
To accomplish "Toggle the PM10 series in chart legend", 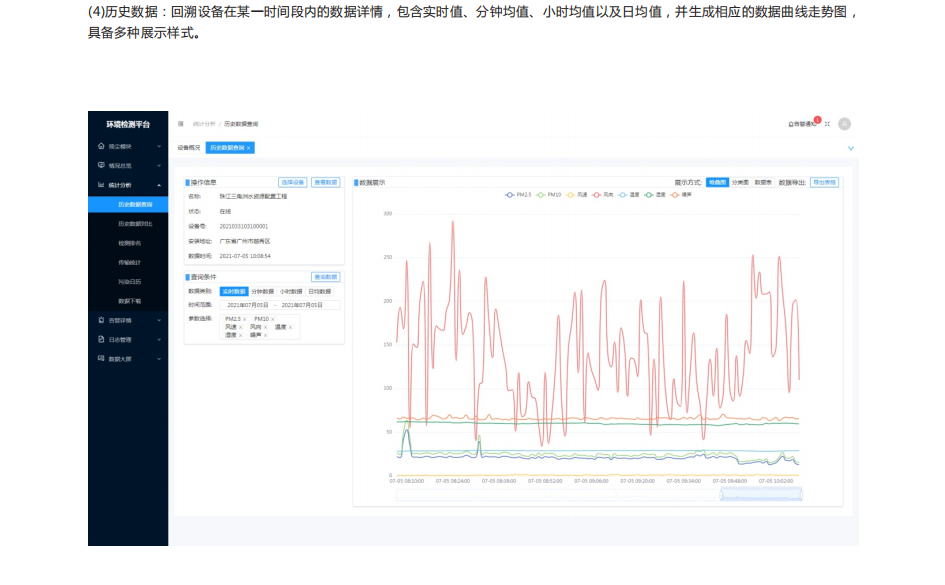I will (x=549, y=195).
